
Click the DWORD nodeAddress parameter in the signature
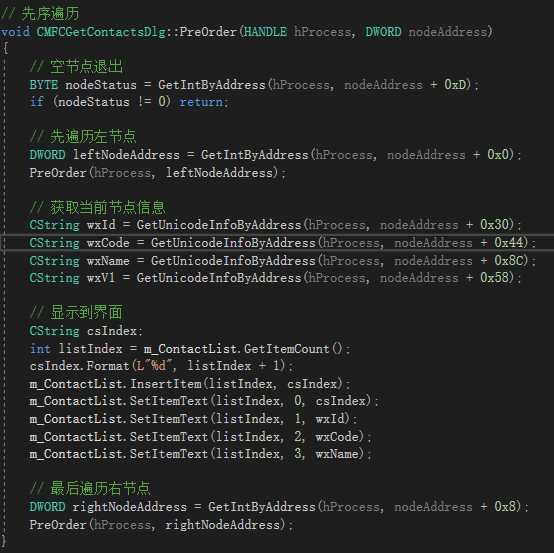426,32
